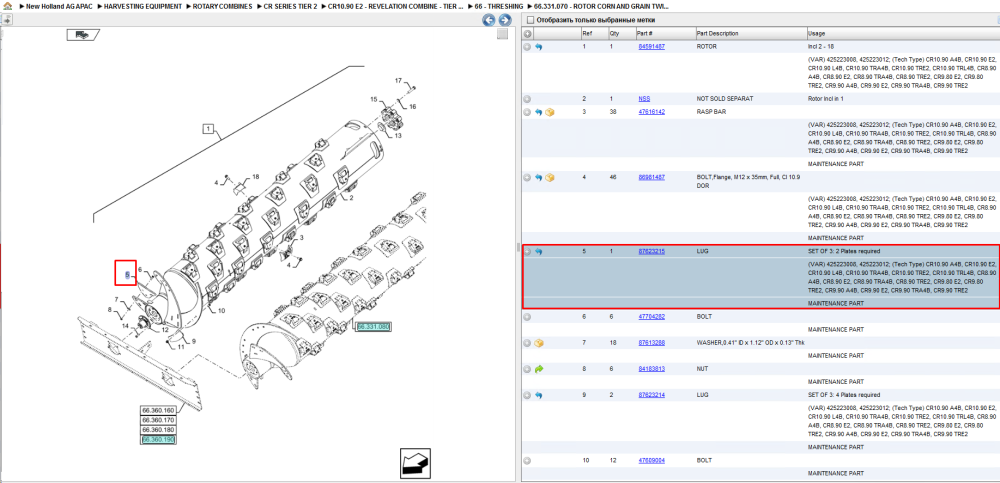Click the large black arrow icon below the diagram
This screenshot has width=1000, height=483.
tap(415, 464)
